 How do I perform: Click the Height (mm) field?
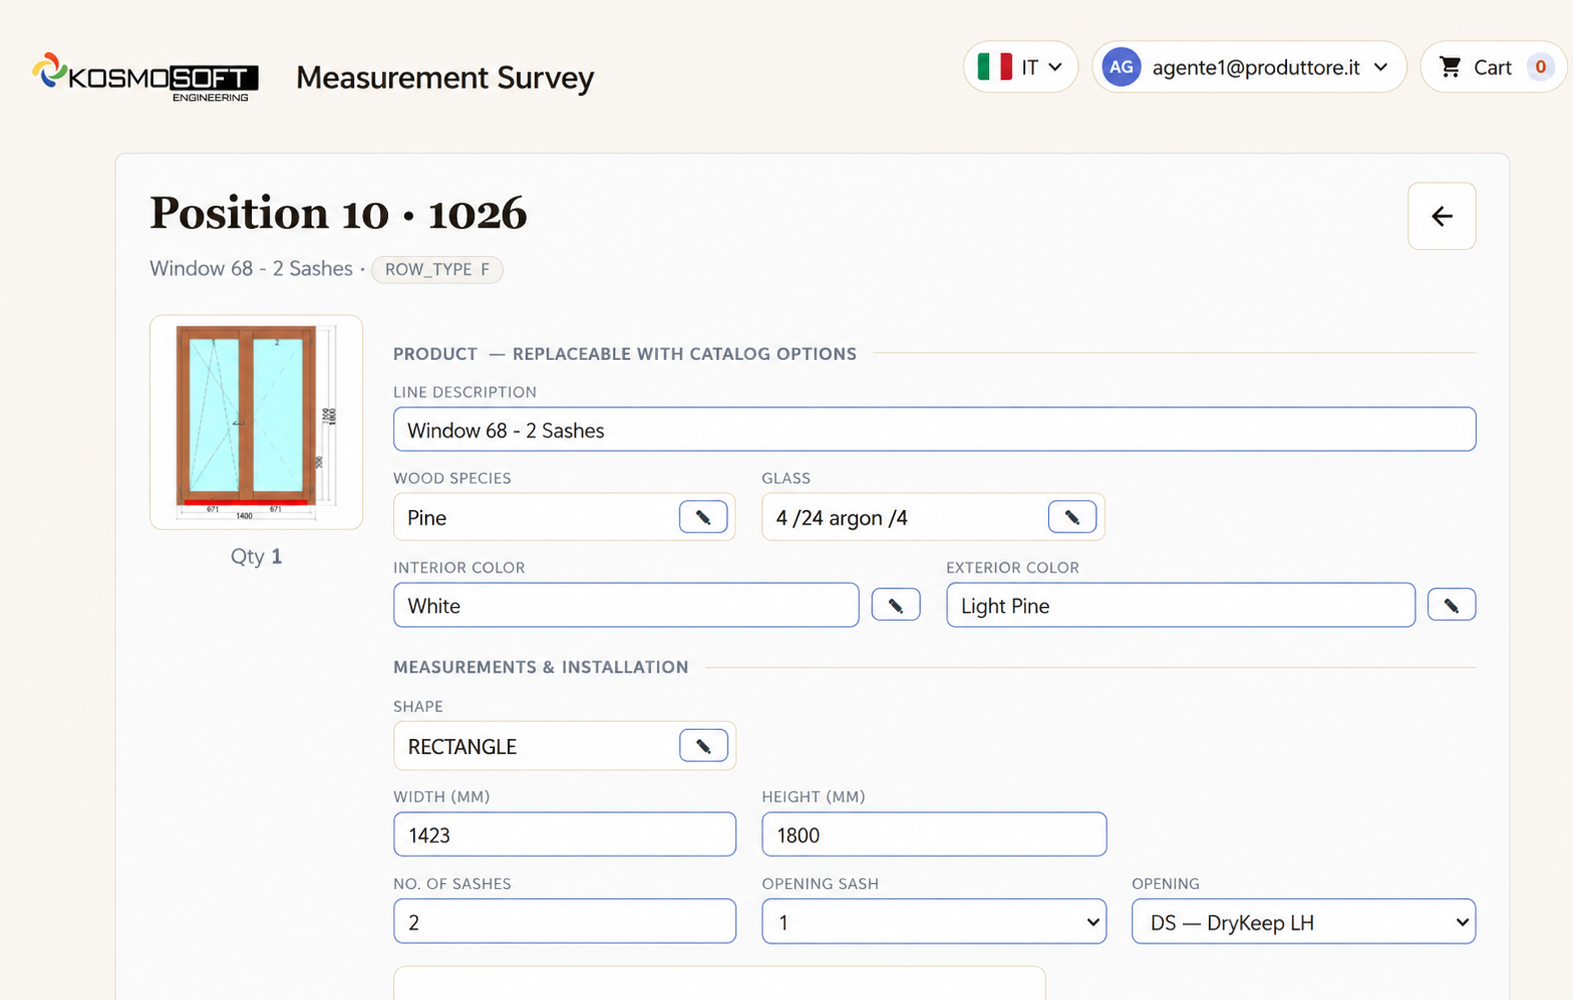click(934, 834)
